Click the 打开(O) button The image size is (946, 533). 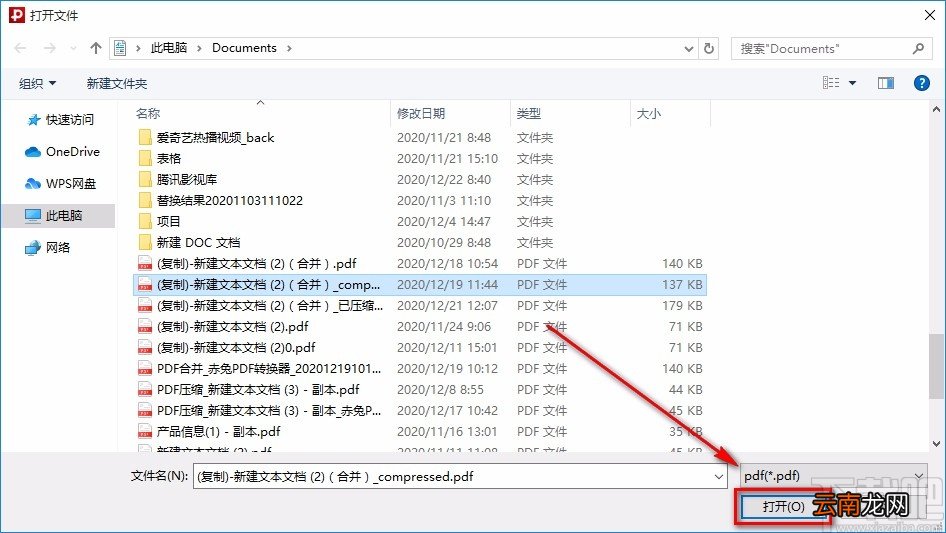pos(783,507)
